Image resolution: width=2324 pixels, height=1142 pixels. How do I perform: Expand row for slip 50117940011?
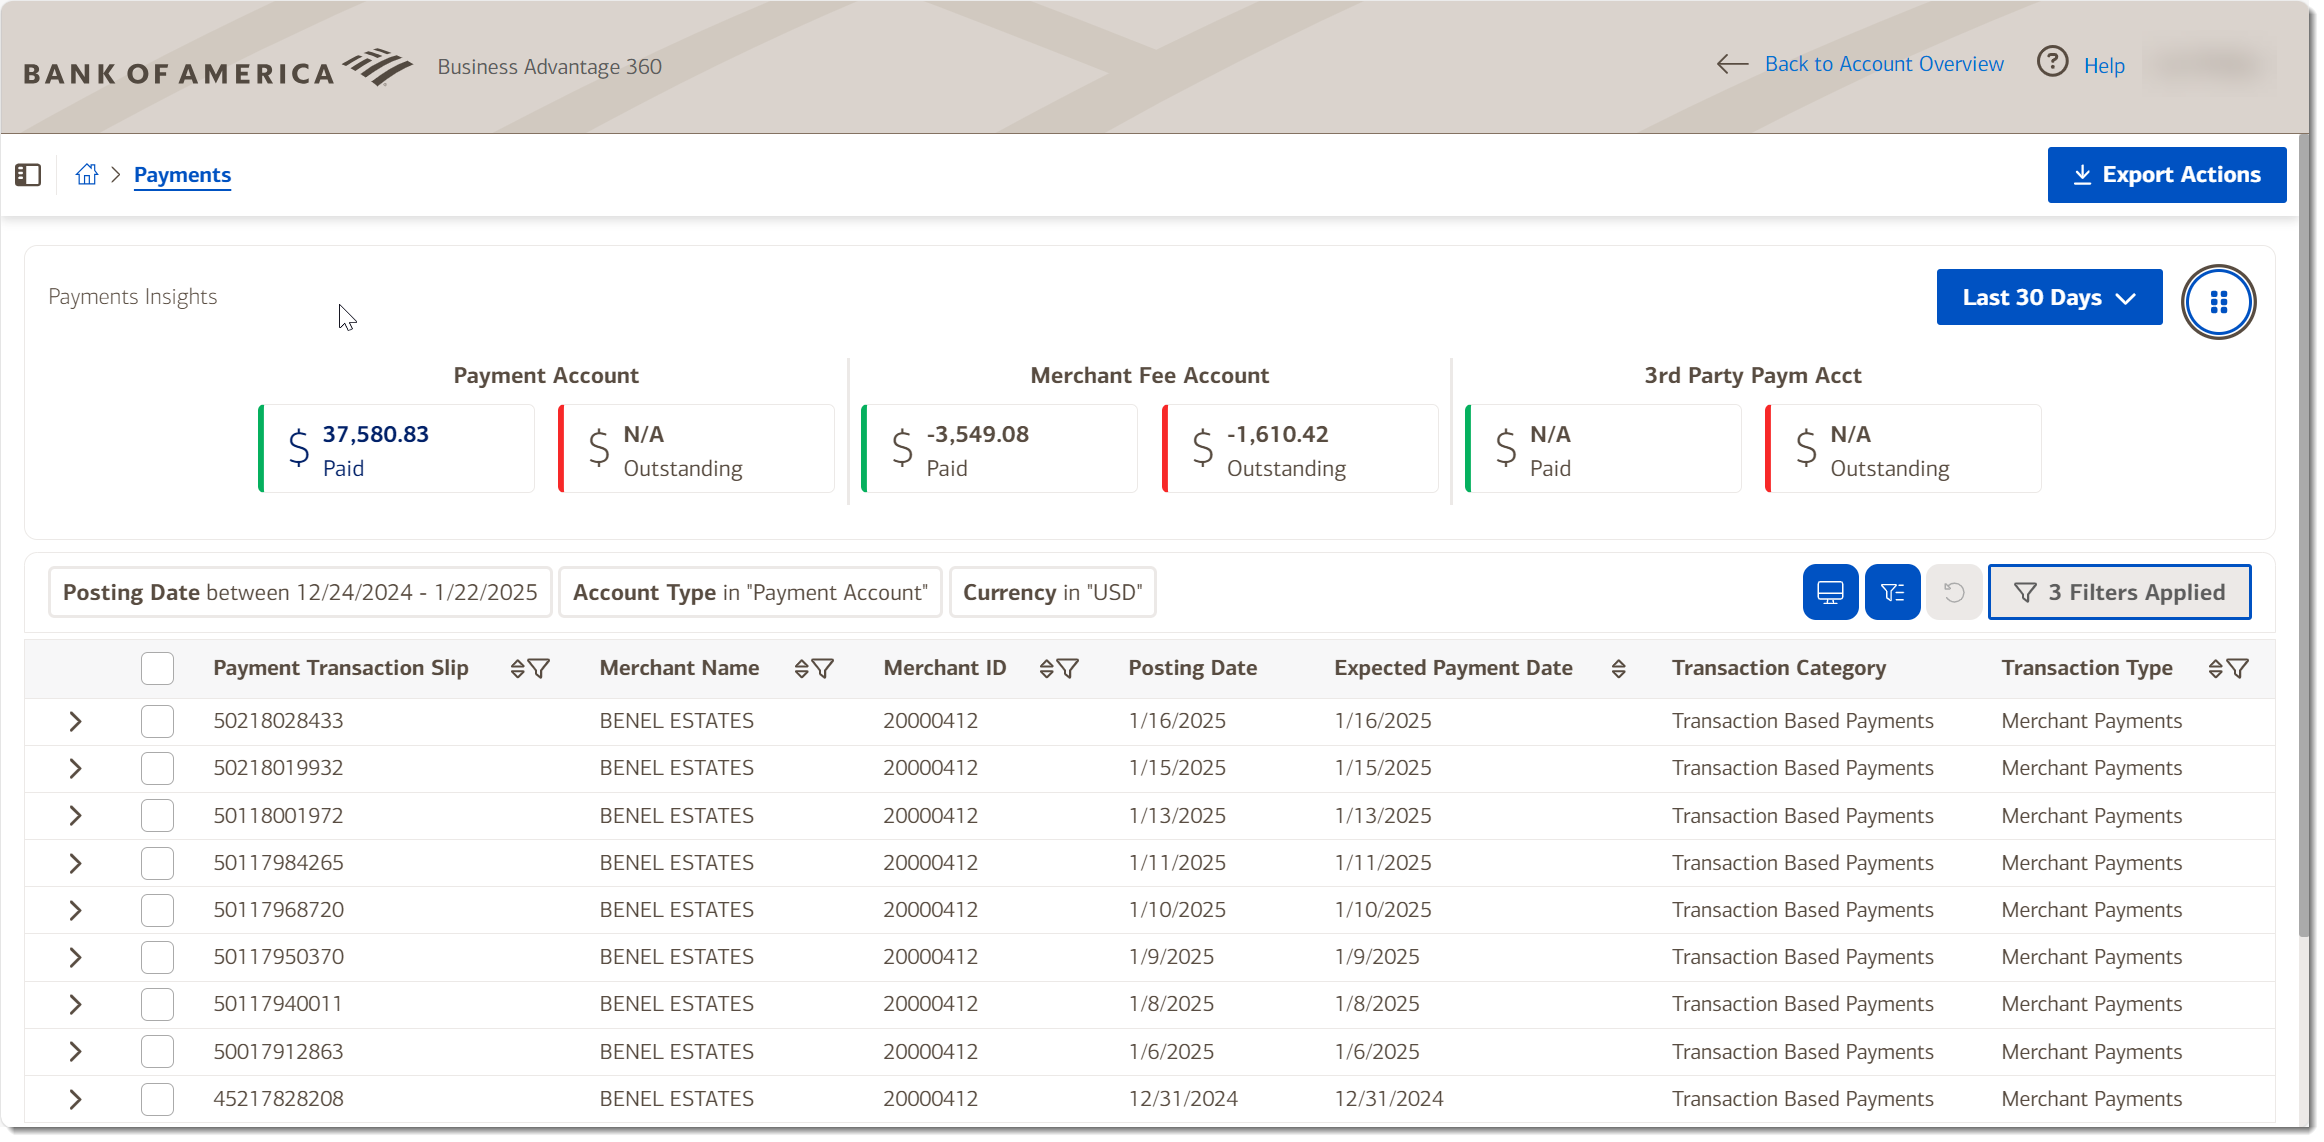75,1004
